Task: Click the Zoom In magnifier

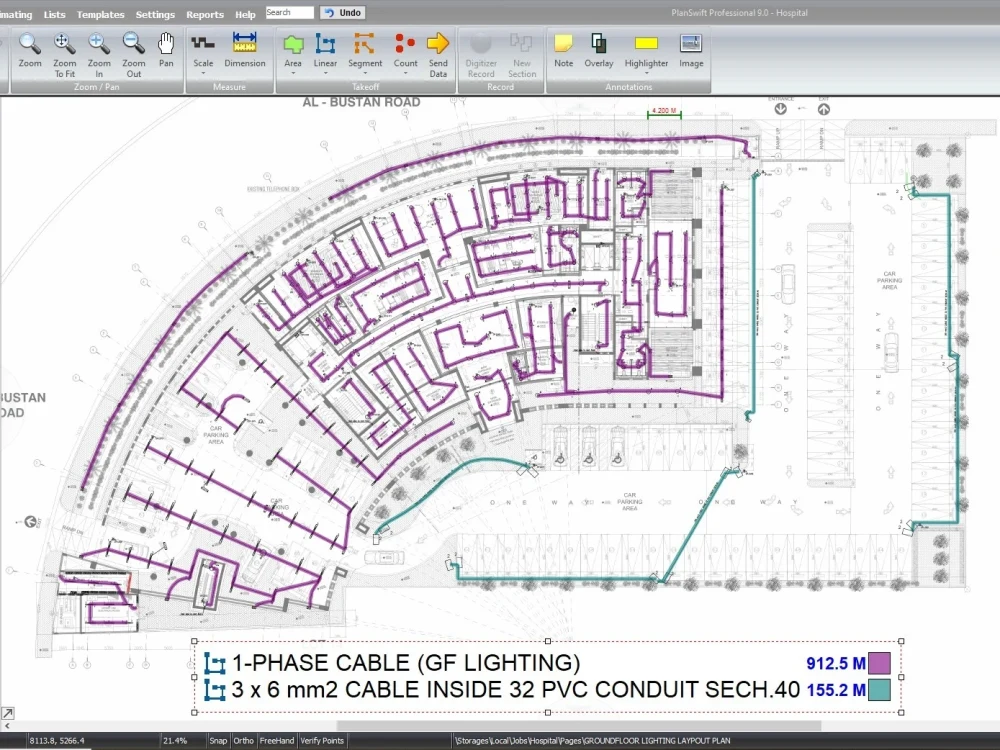Action: tap(99, 43)
